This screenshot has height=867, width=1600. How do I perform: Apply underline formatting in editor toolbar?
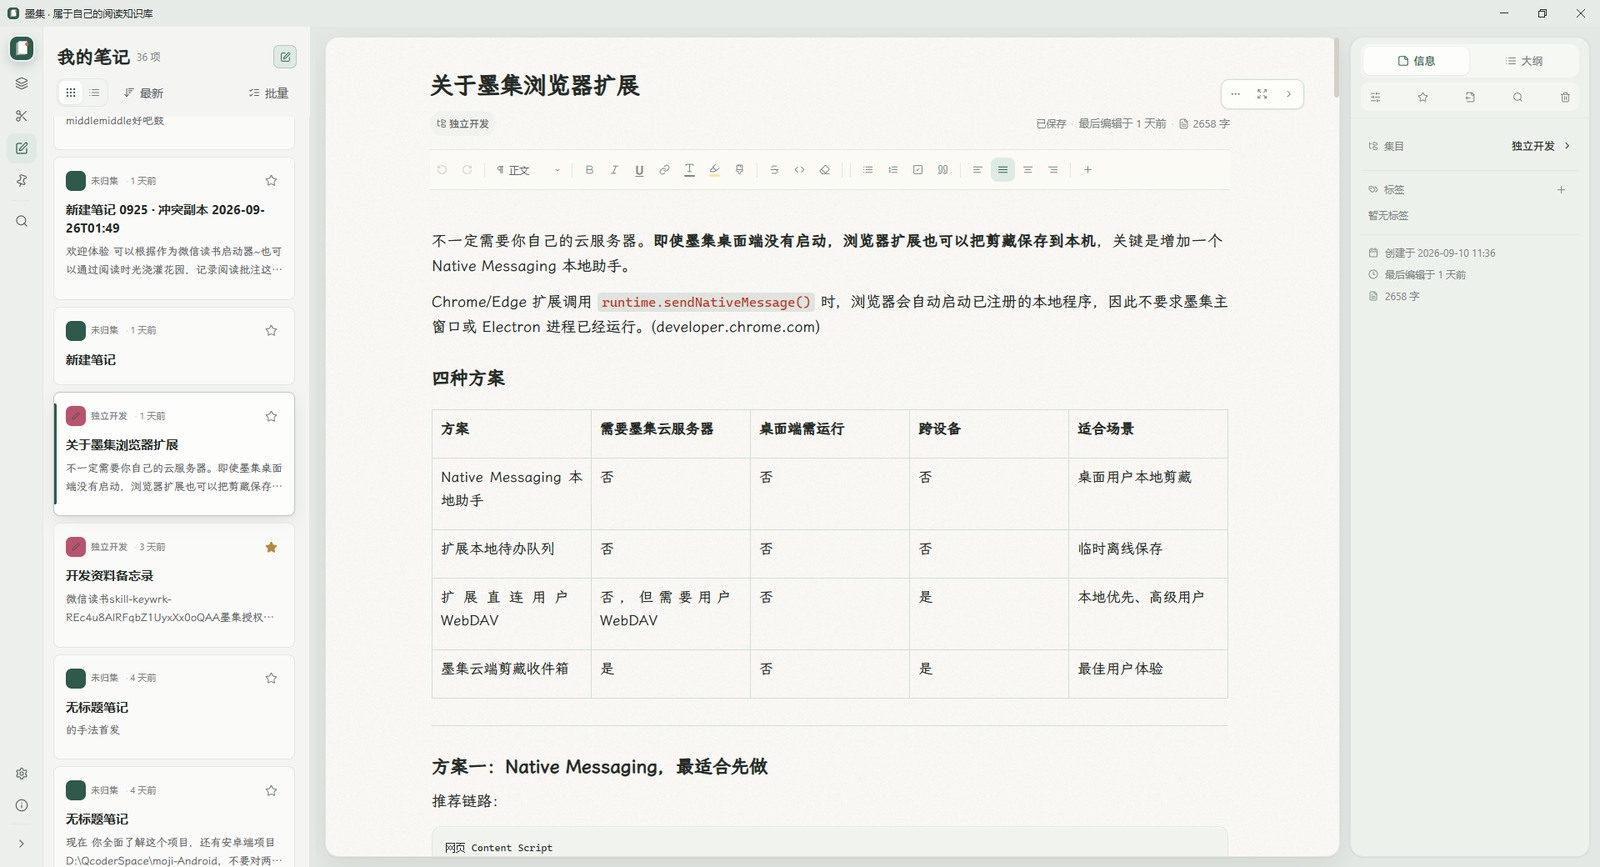point(639,170)
